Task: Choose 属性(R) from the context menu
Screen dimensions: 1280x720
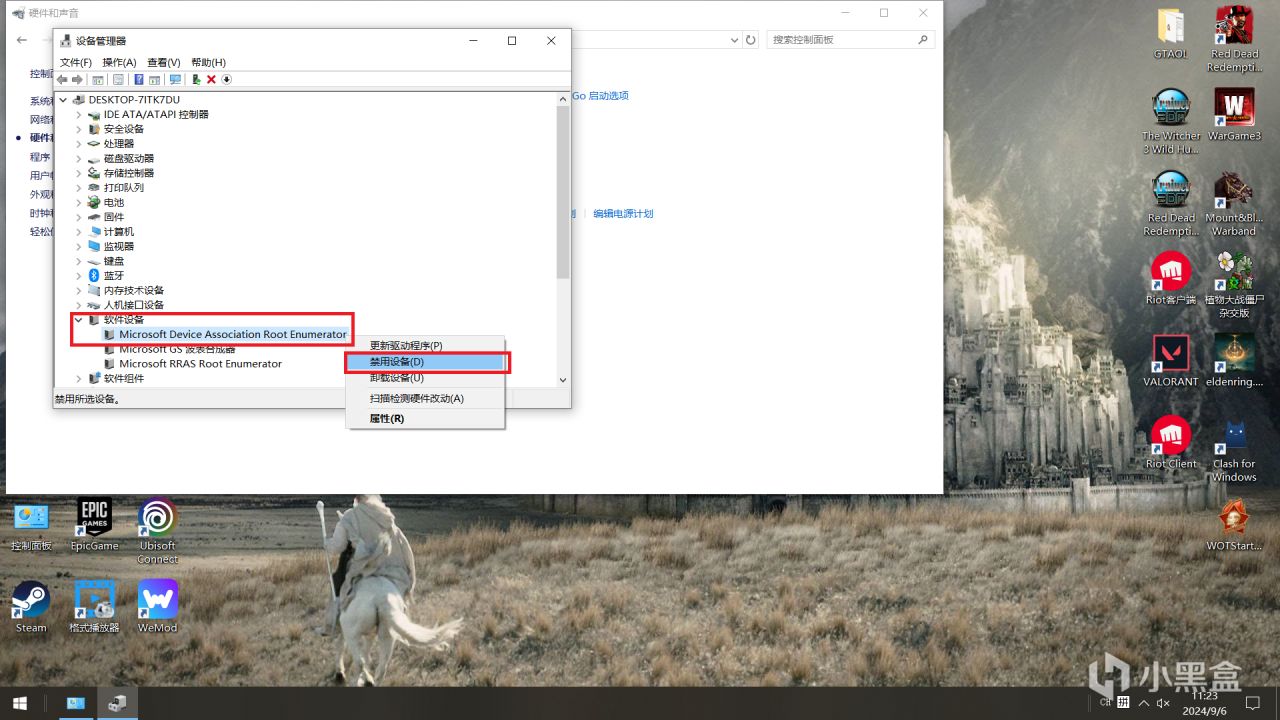Action: click(x=425, y=418)
